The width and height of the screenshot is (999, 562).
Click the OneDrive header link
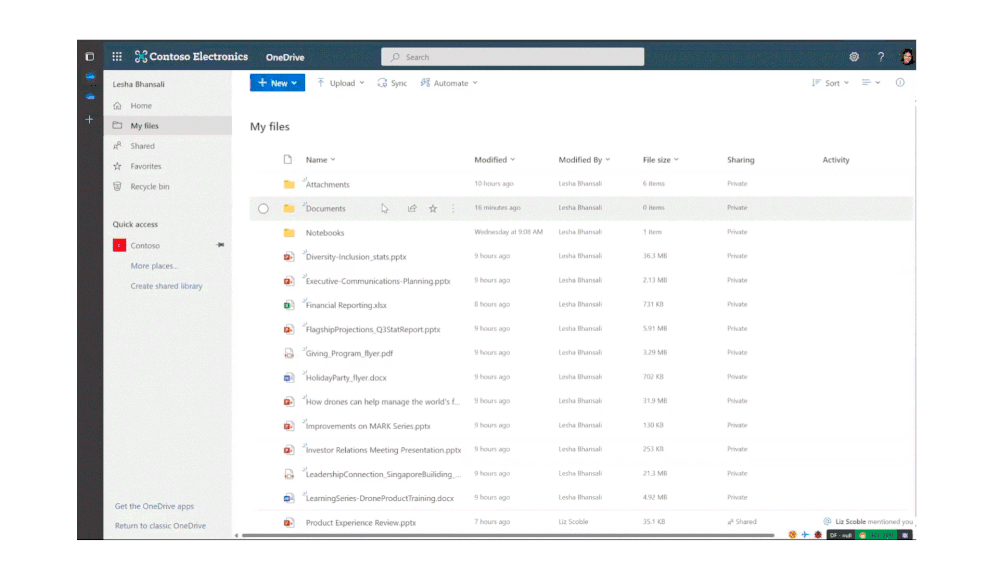coord(285,57)
